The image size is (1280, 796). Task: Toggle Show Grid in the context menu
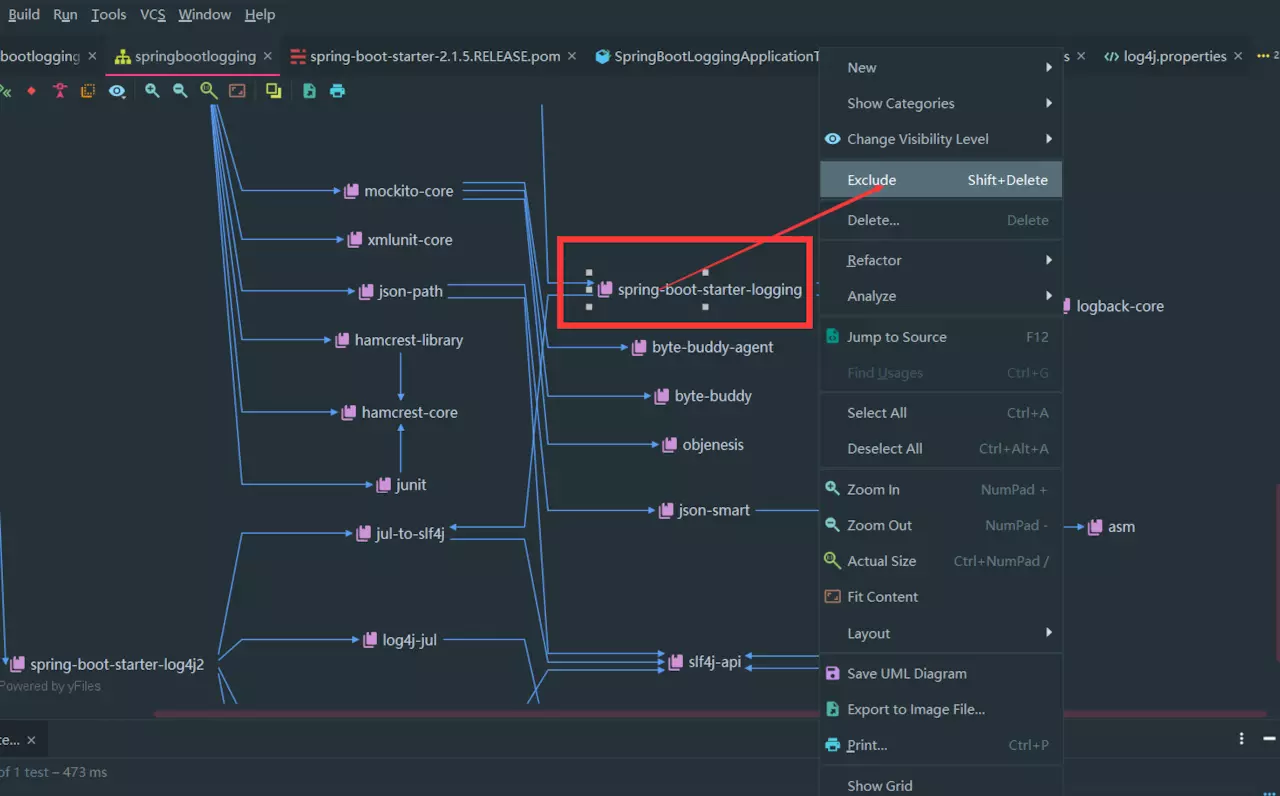pos(940,786)
